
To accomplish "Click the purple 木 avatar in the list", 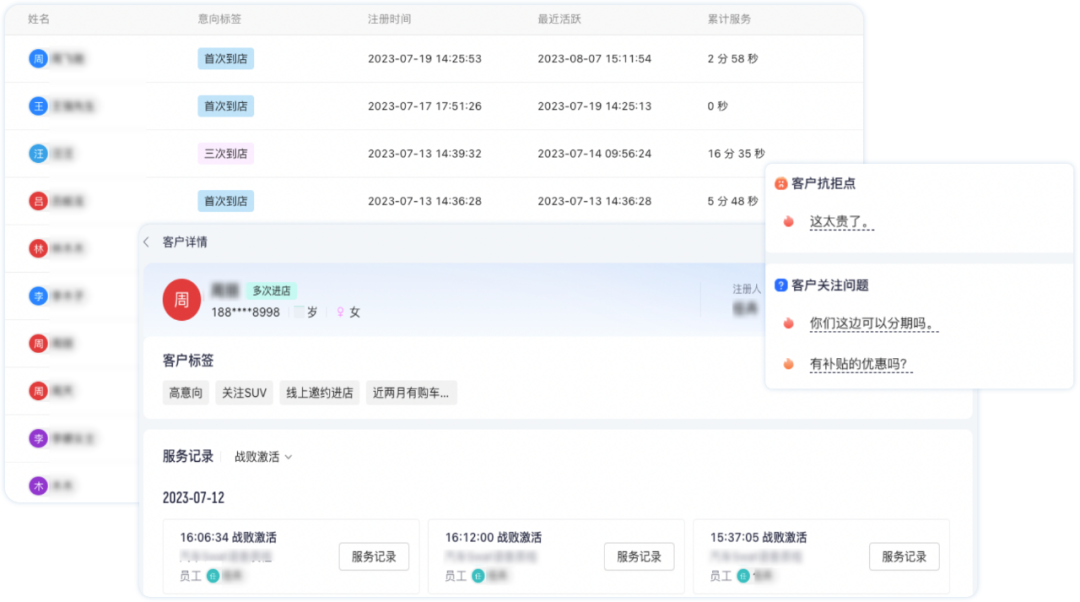I will click(38, 486).
